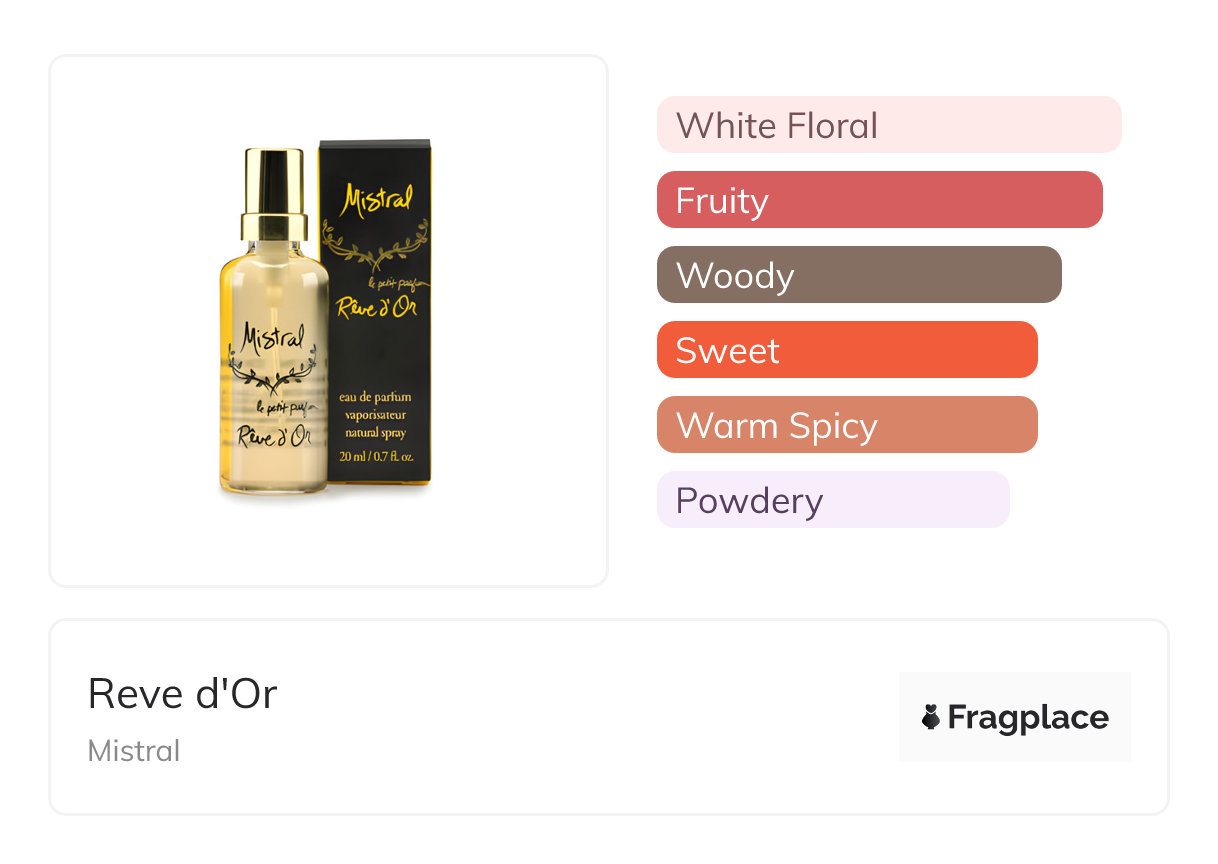Image resolution: width=1218 pixels, height=864 pixels.
Task: Choose the brown Woody accord bar
Action: tap(858, 275)
